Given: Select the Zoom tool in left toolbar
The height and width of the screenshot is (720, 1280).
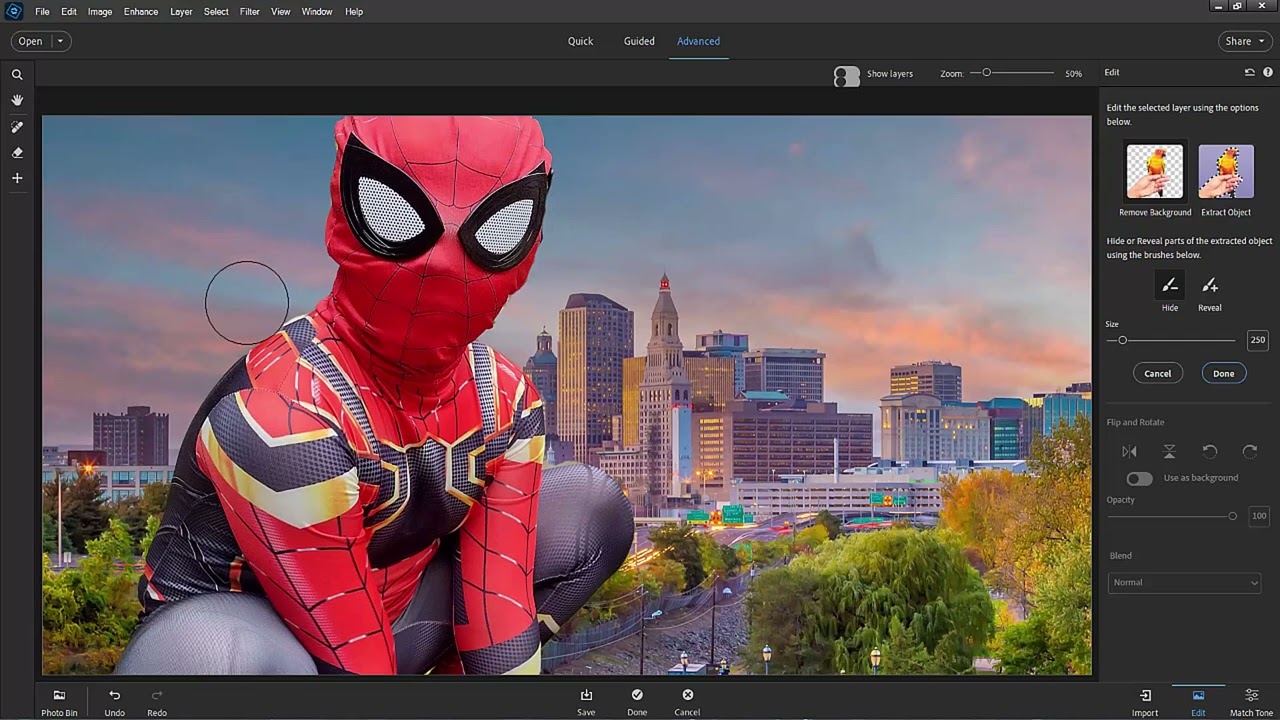Looking at the screenshot, I should 17,75.
